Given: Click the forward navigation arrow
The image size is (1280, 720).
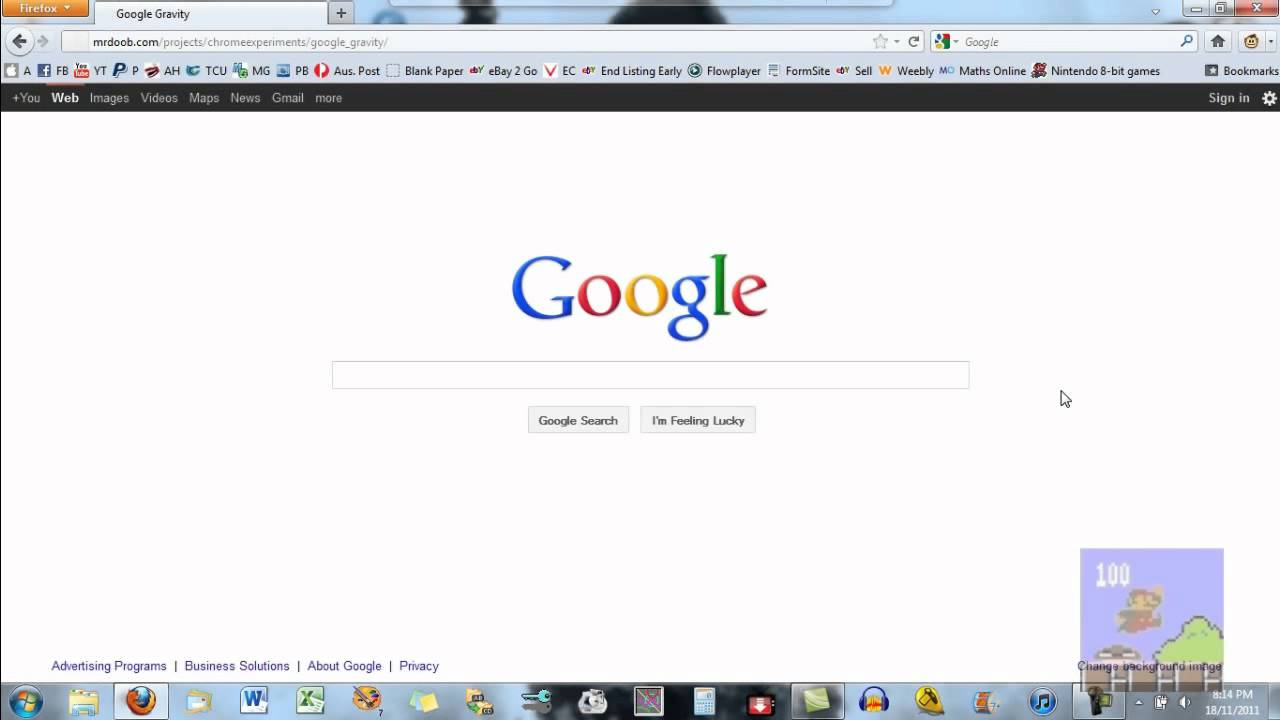Looking at the screenshot, I should click(x=42, y=42).
